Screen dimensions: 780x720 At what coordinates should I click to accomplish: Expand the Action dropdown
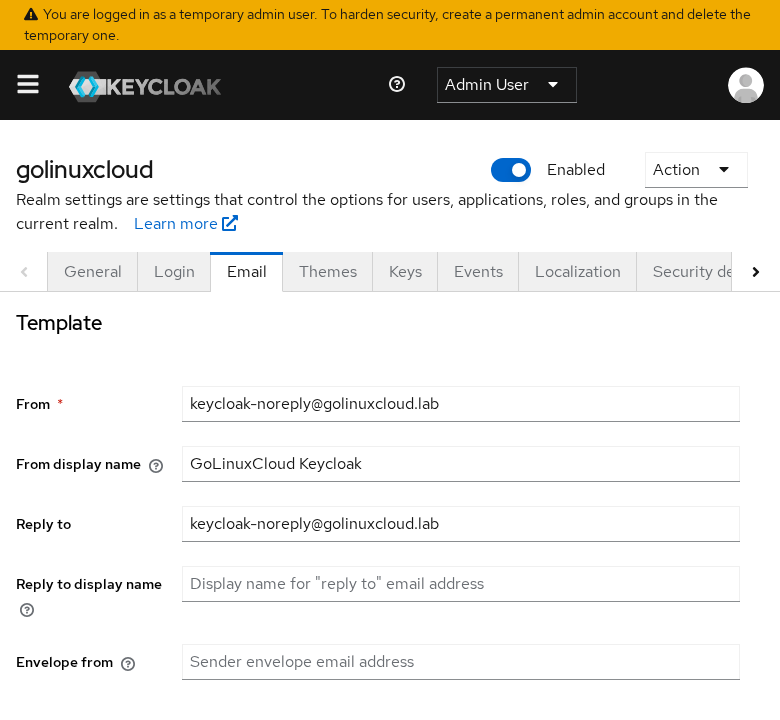695,170
